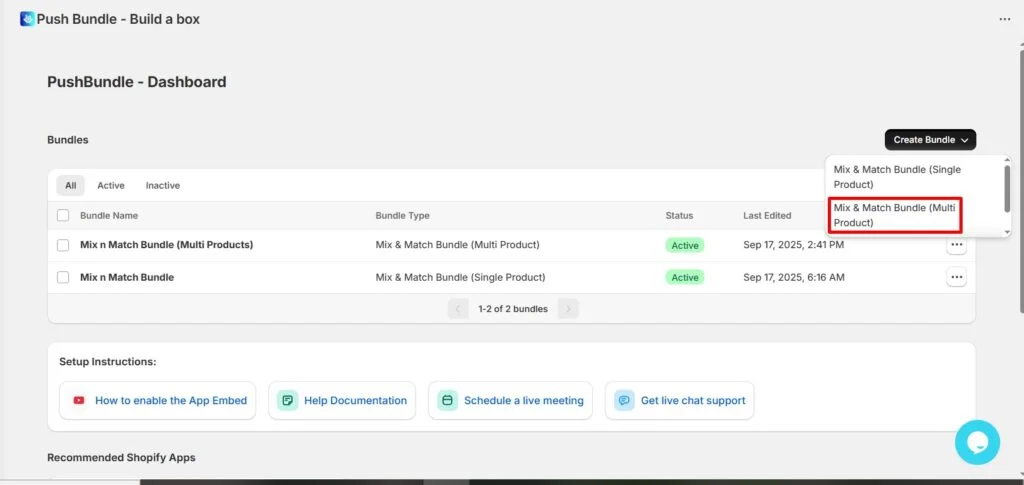This screenshot has width=1024, height=485.
Task: Go to previous page of bundles
Action: (458, 309)
